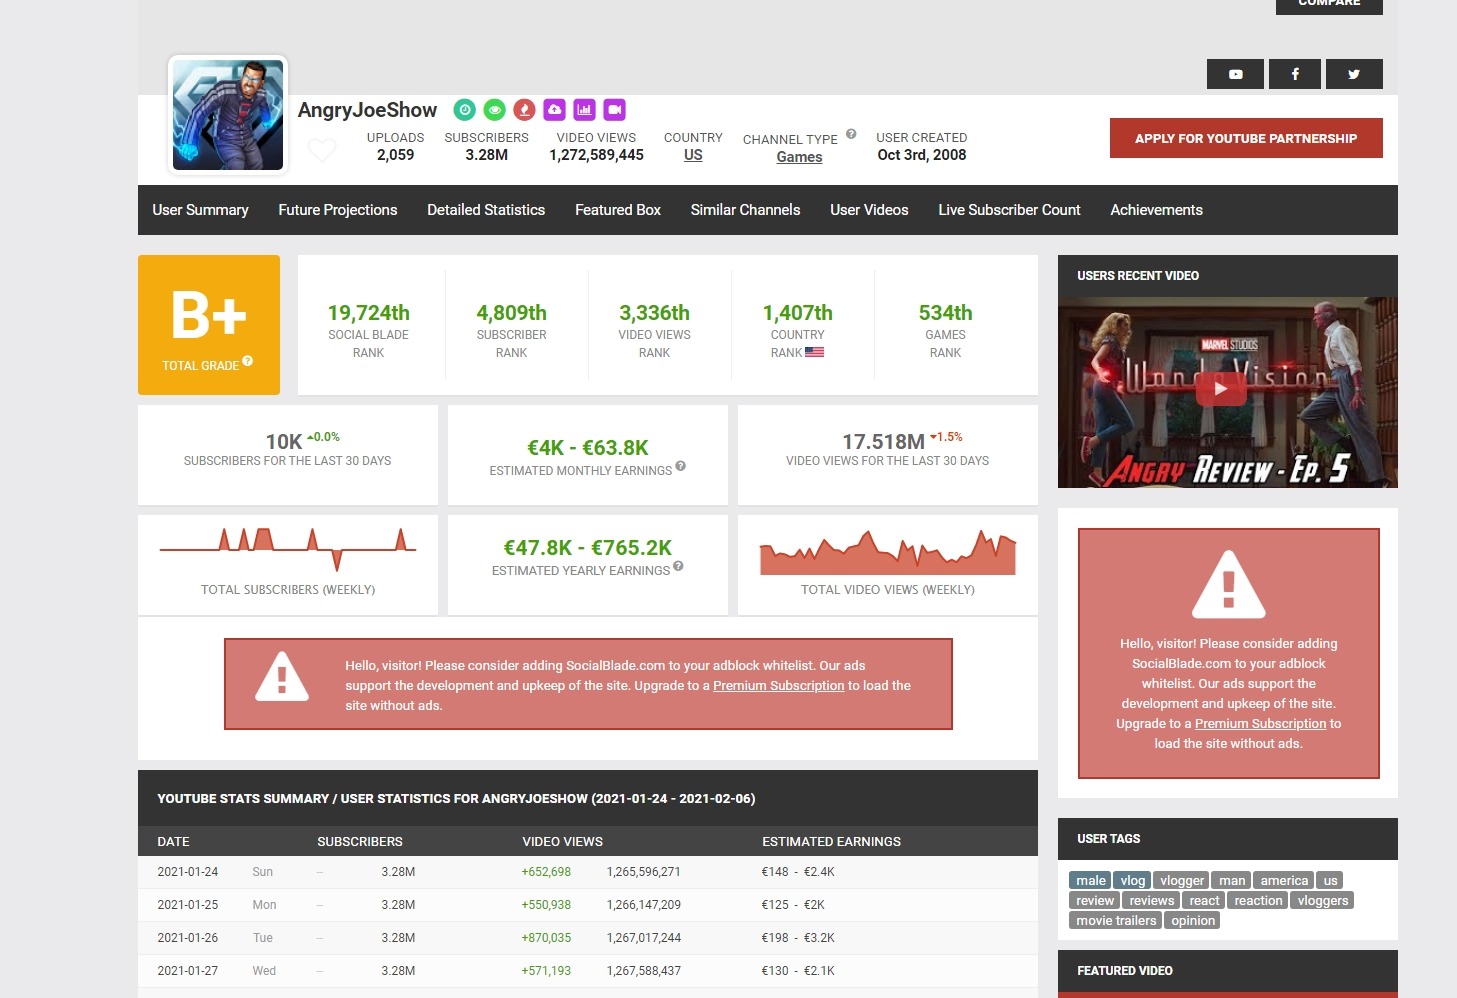Open the Future Projections tab

338,210
